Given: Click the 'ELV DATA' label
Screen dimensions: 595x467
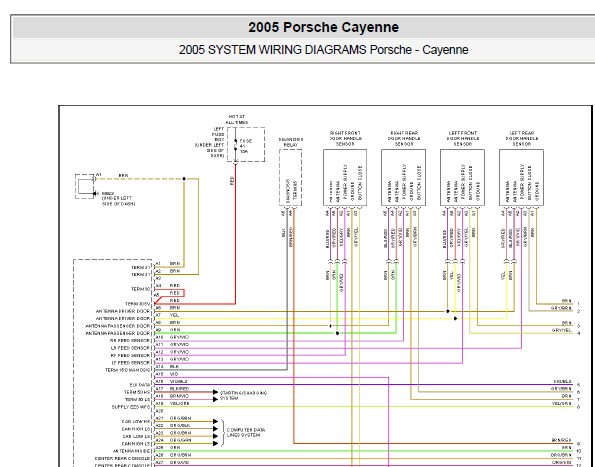Looking at the screenshot, I should tap(140, 385).
